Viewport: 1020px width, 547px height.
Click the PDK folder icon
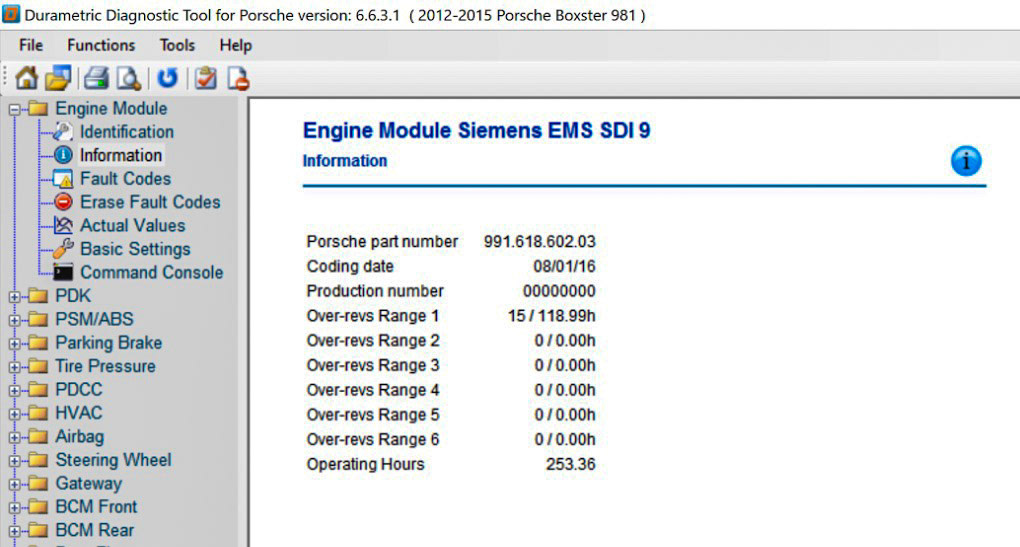tap(38, 296)
